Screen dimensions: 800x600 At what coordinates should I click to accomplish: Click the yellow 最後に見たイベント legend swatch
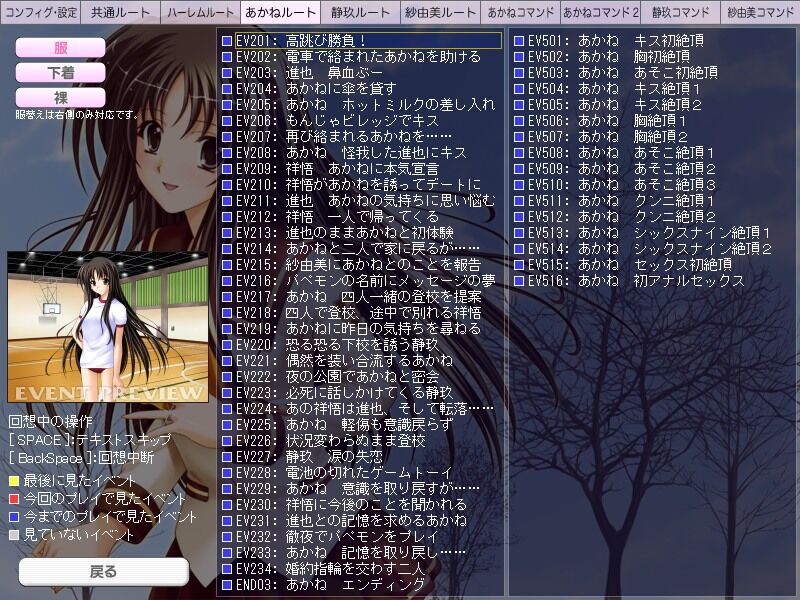tap(14, 480)
